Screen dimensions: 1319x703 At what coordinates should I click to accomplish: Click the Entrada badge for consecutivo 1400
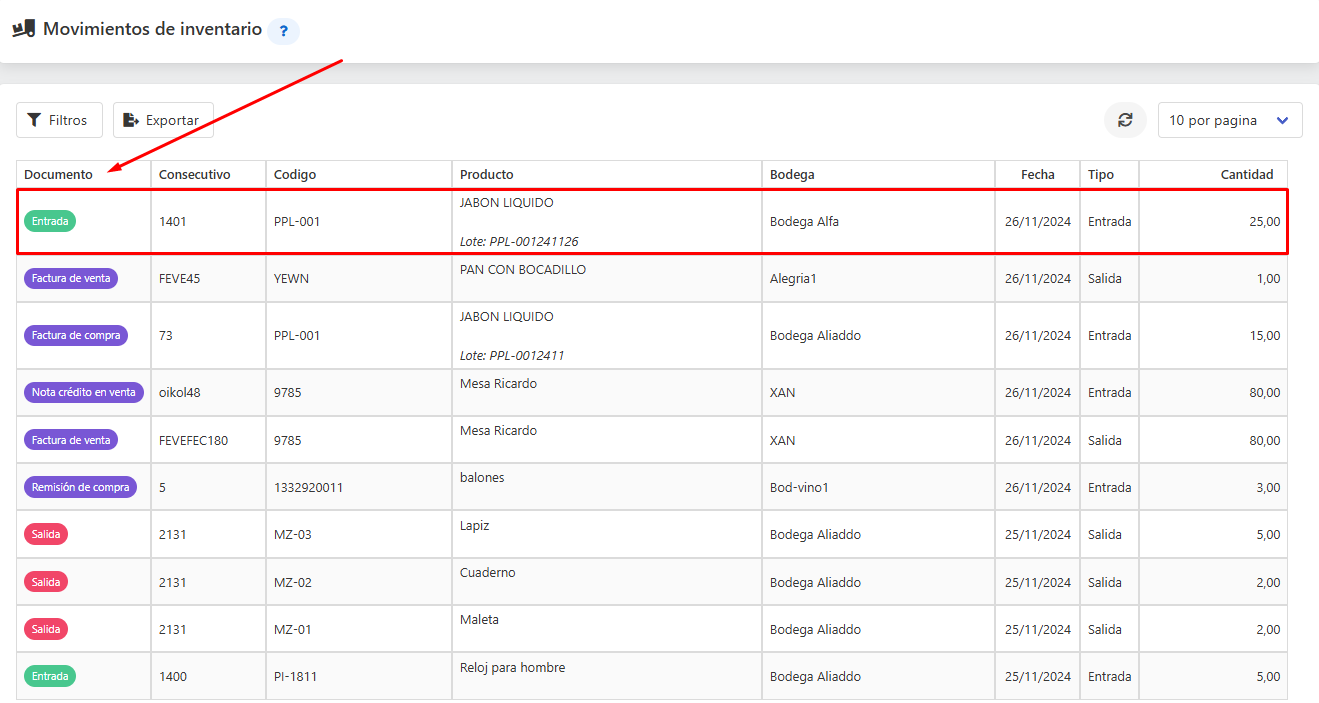tap(50, 676)
